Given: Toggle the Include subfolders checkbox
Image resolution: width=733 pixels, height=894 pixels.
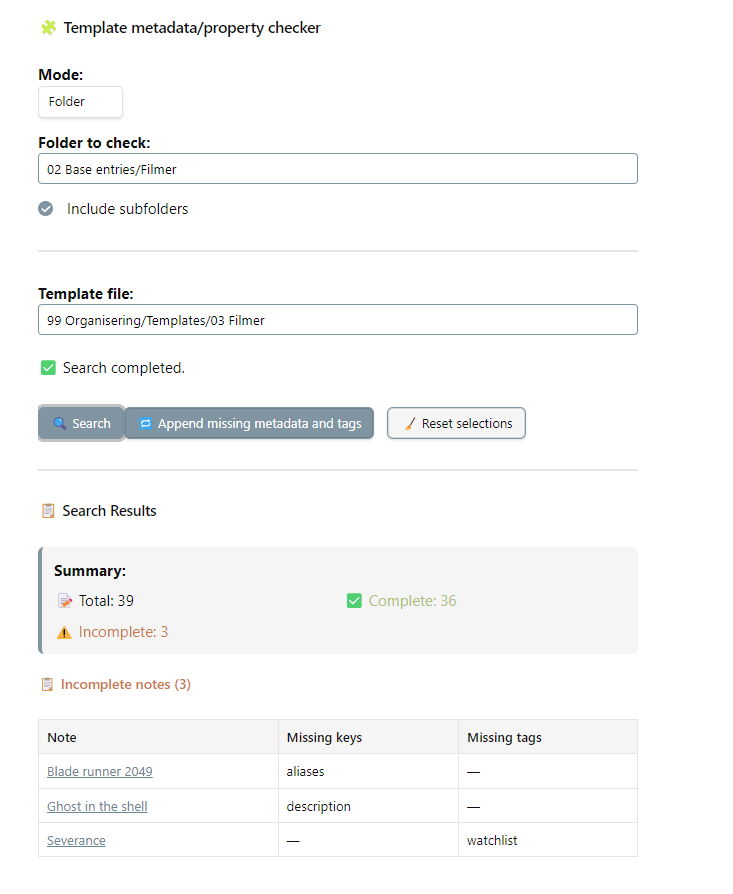Looking at the screenshot, I should pyautogui.click(x=46, y=209).
